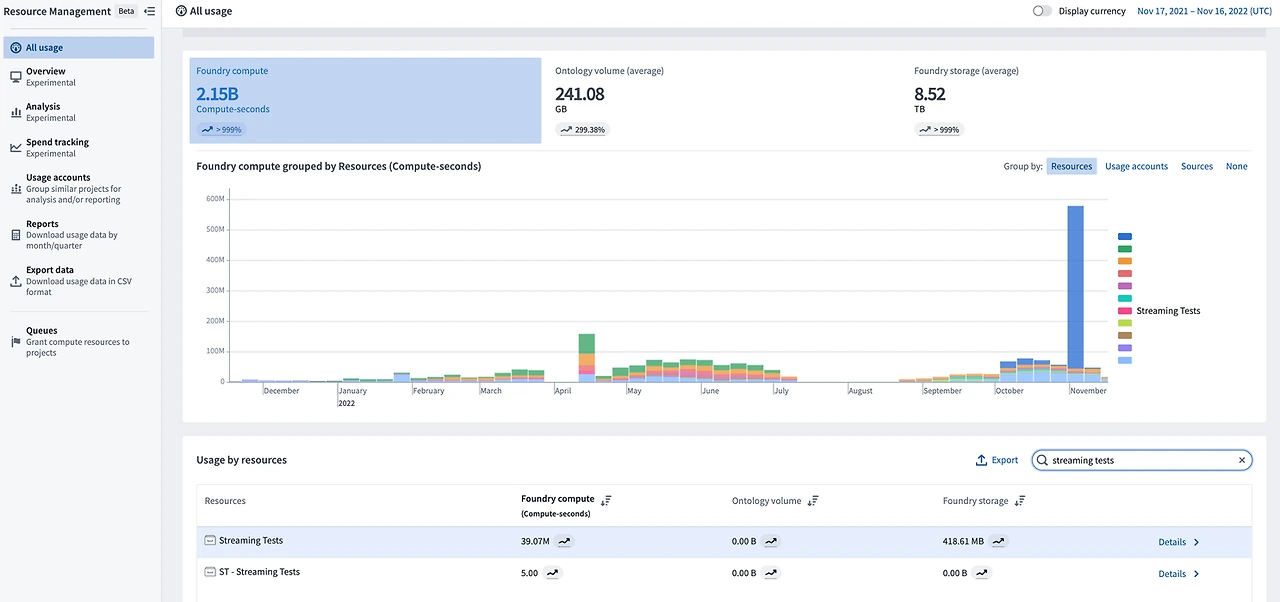The width and height of the screenshot is (1280, 602).
Task: Open the Analysis bar chart icon
Action: [x=16, y=112]
